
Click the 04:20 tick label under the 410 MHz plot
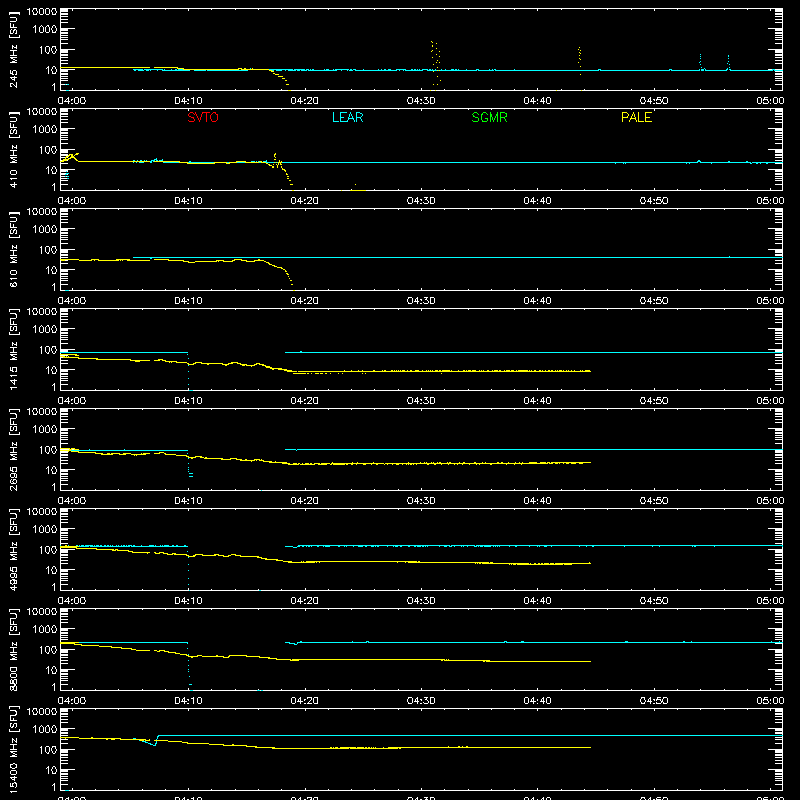tap(305, 201)
